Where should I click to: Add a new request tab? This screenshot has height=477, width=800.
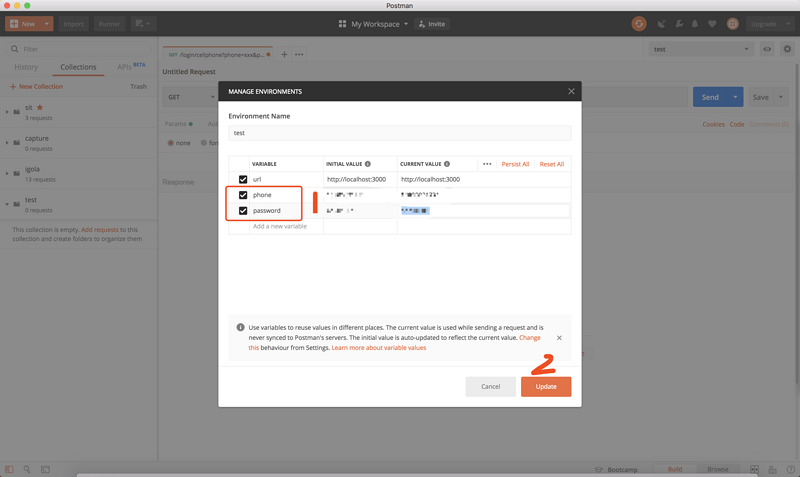tap(284, 55)
